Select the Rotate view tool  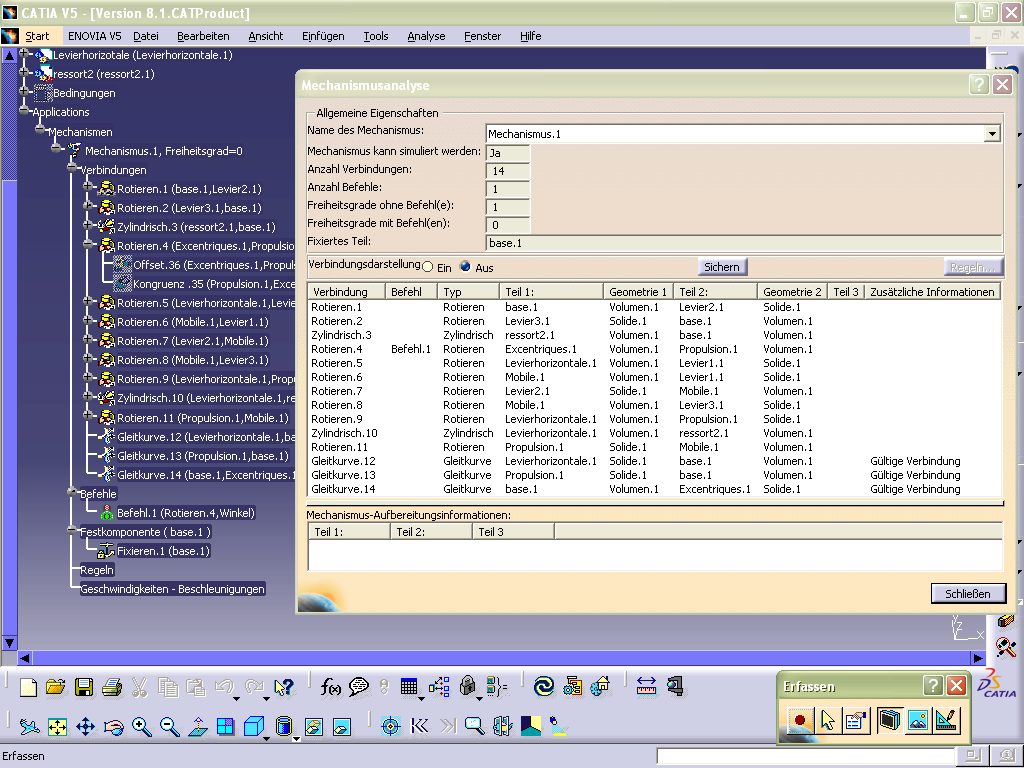114,726
